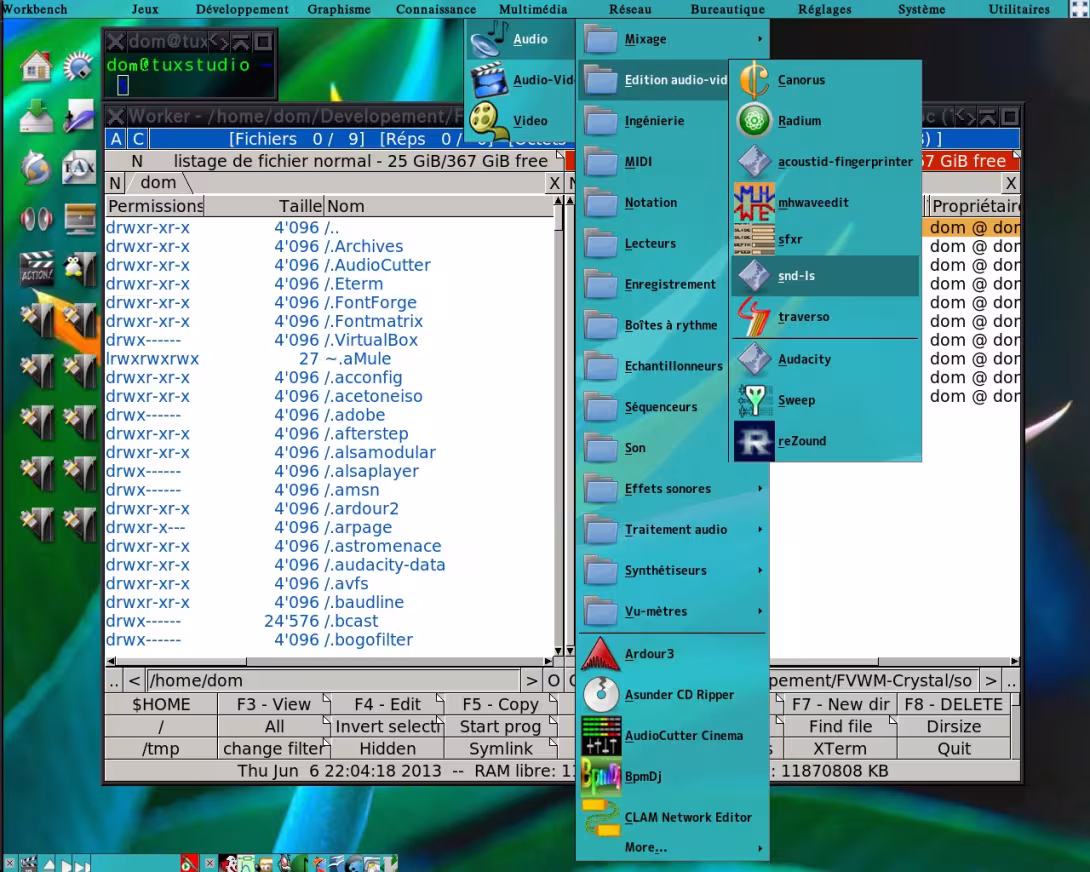Start the BpmDj application
This screenshot has width=1090, height=872.
(673, 777)
